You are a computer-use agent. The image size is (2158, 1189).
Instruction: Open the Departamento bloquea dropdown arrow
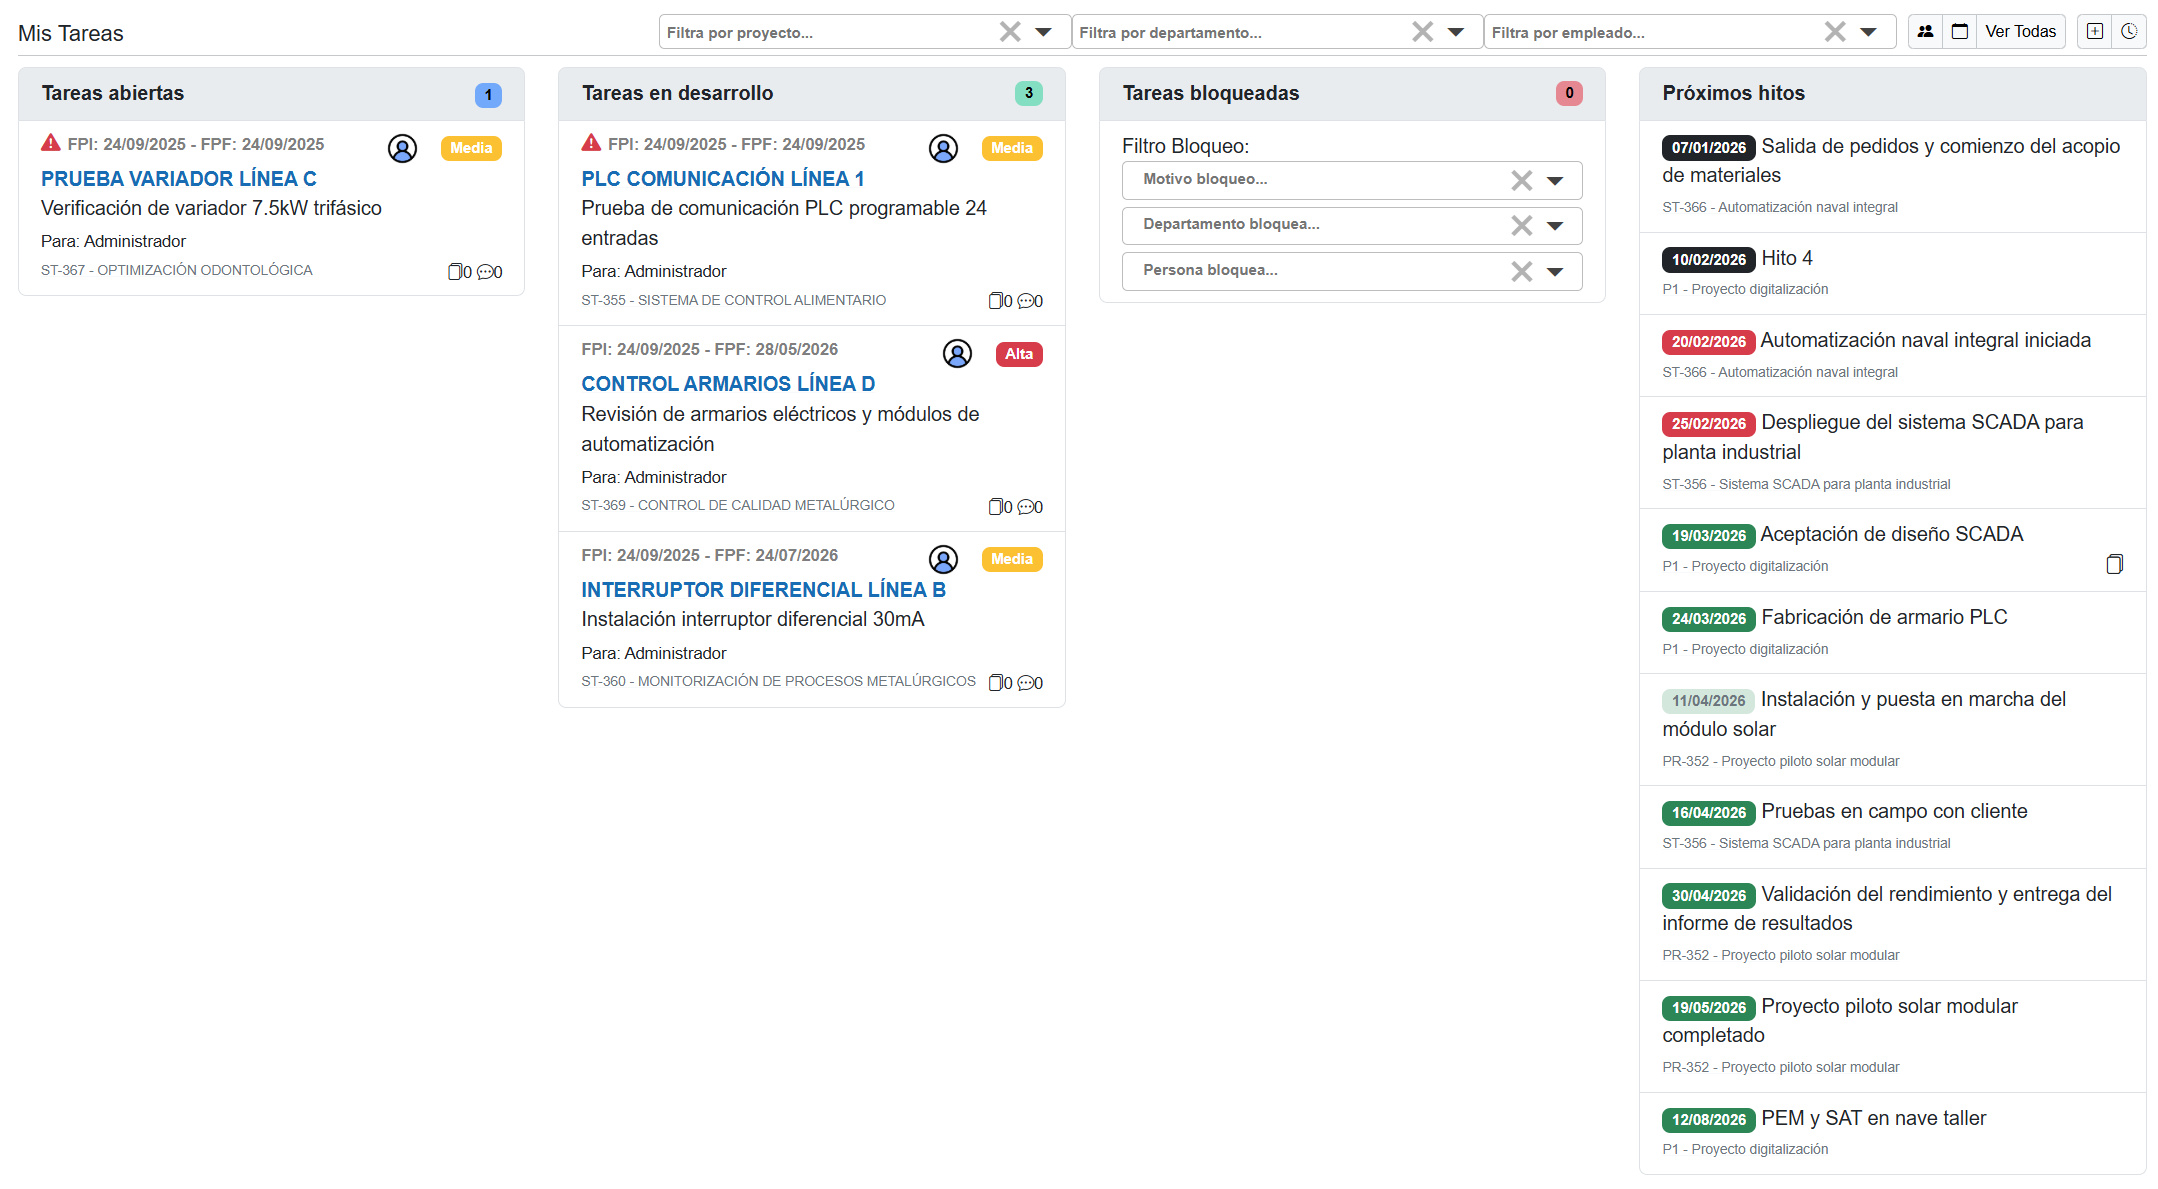(1555, 226)
